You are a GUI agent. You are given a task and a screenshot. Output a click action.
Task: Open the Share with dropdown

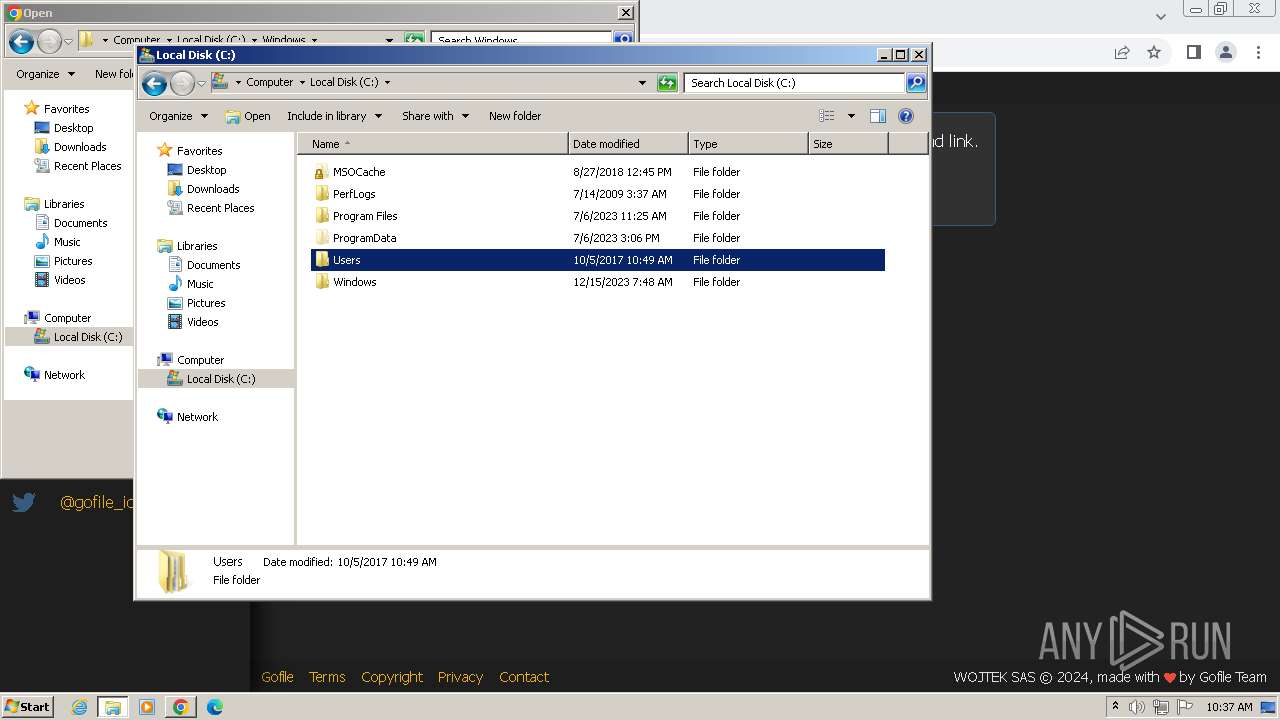(435, 116)
